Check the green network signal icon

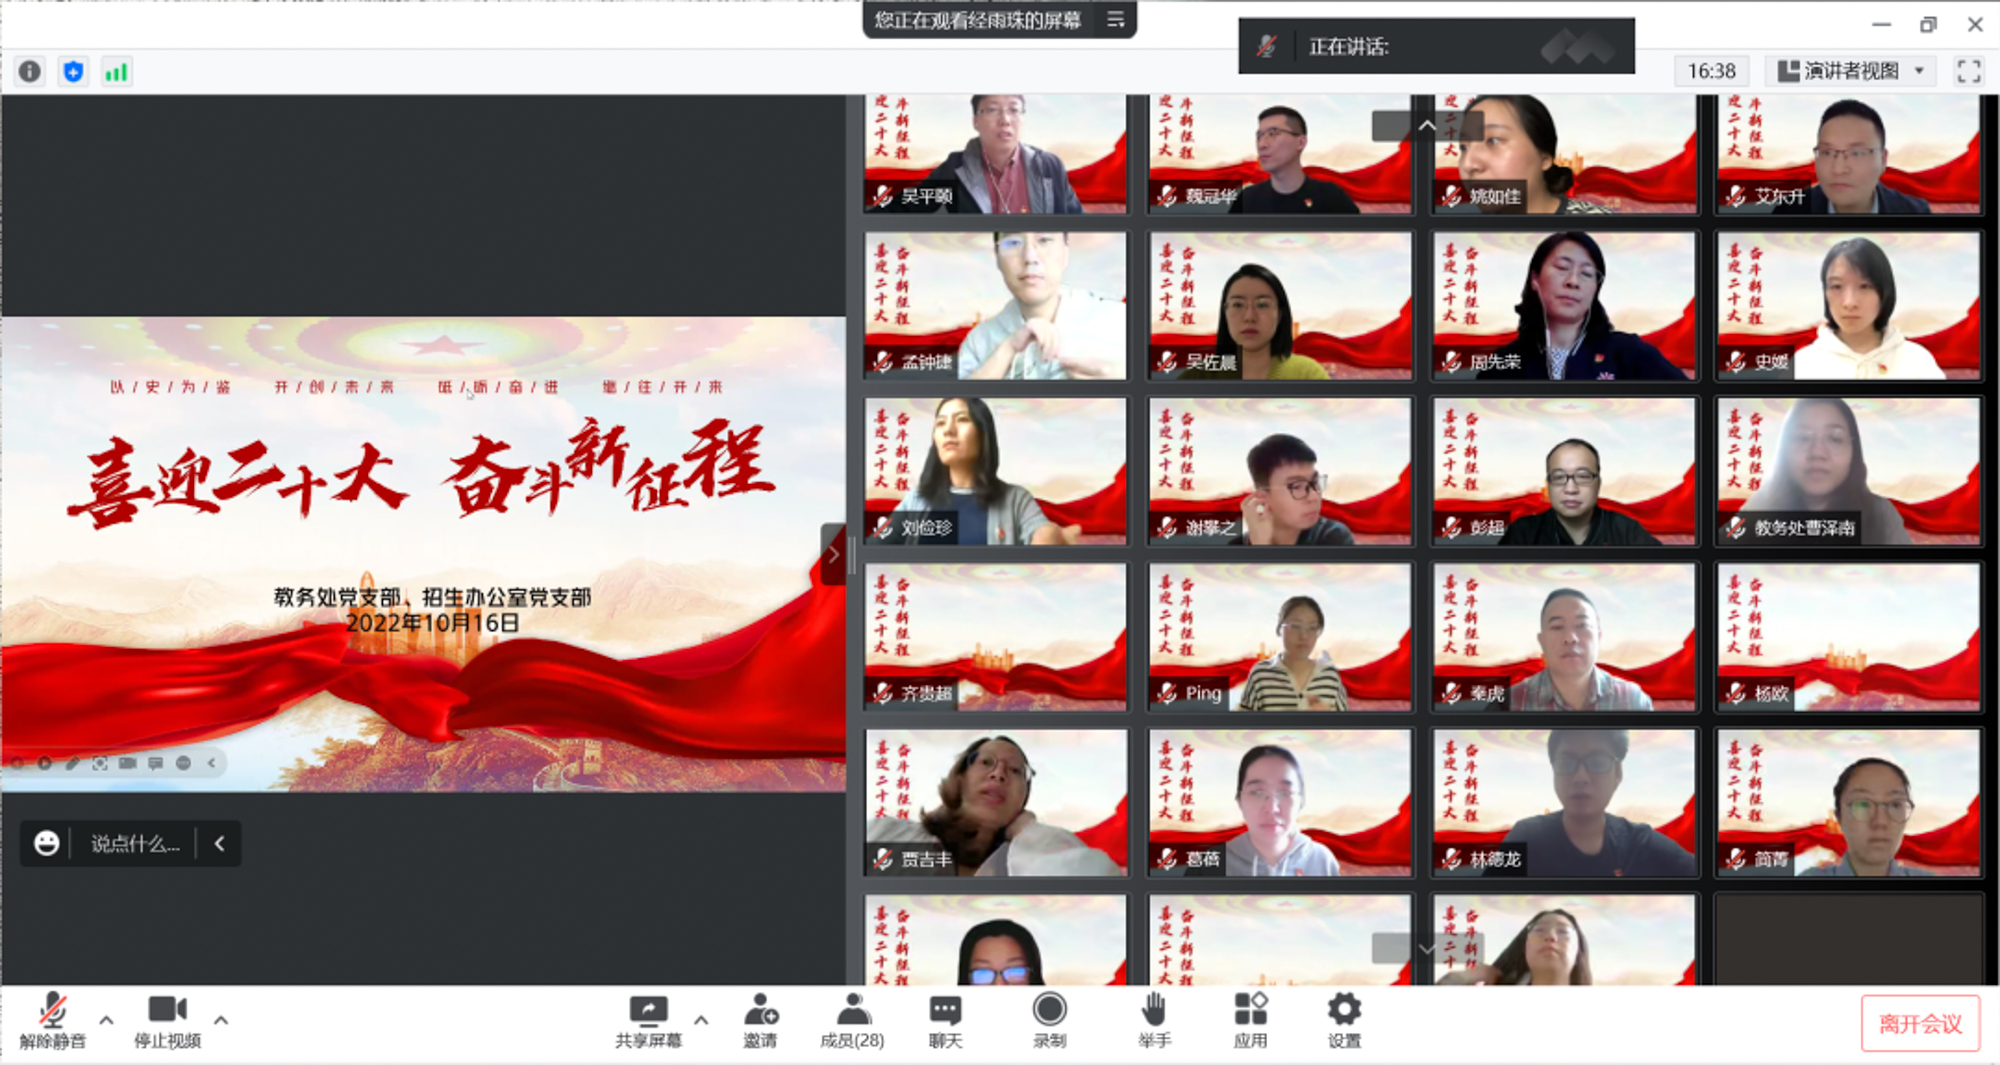(117, 71)
